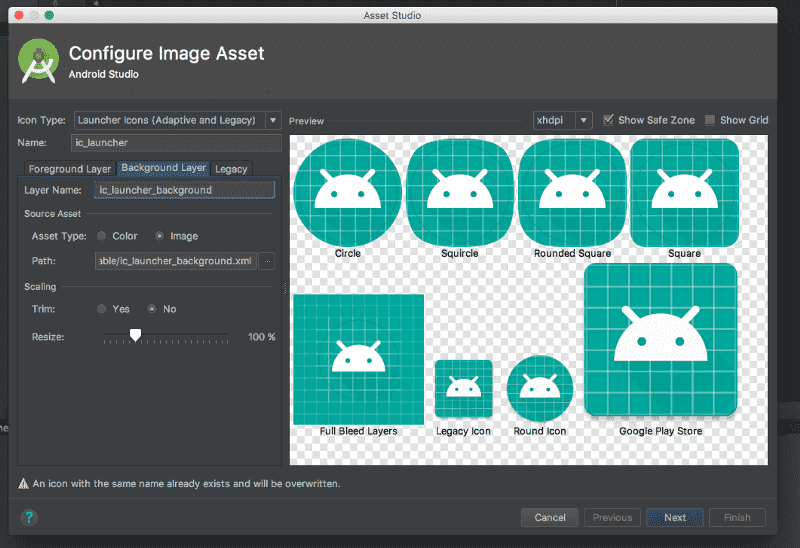Set Trim to No
800x548 pixels.
[152, 309]
